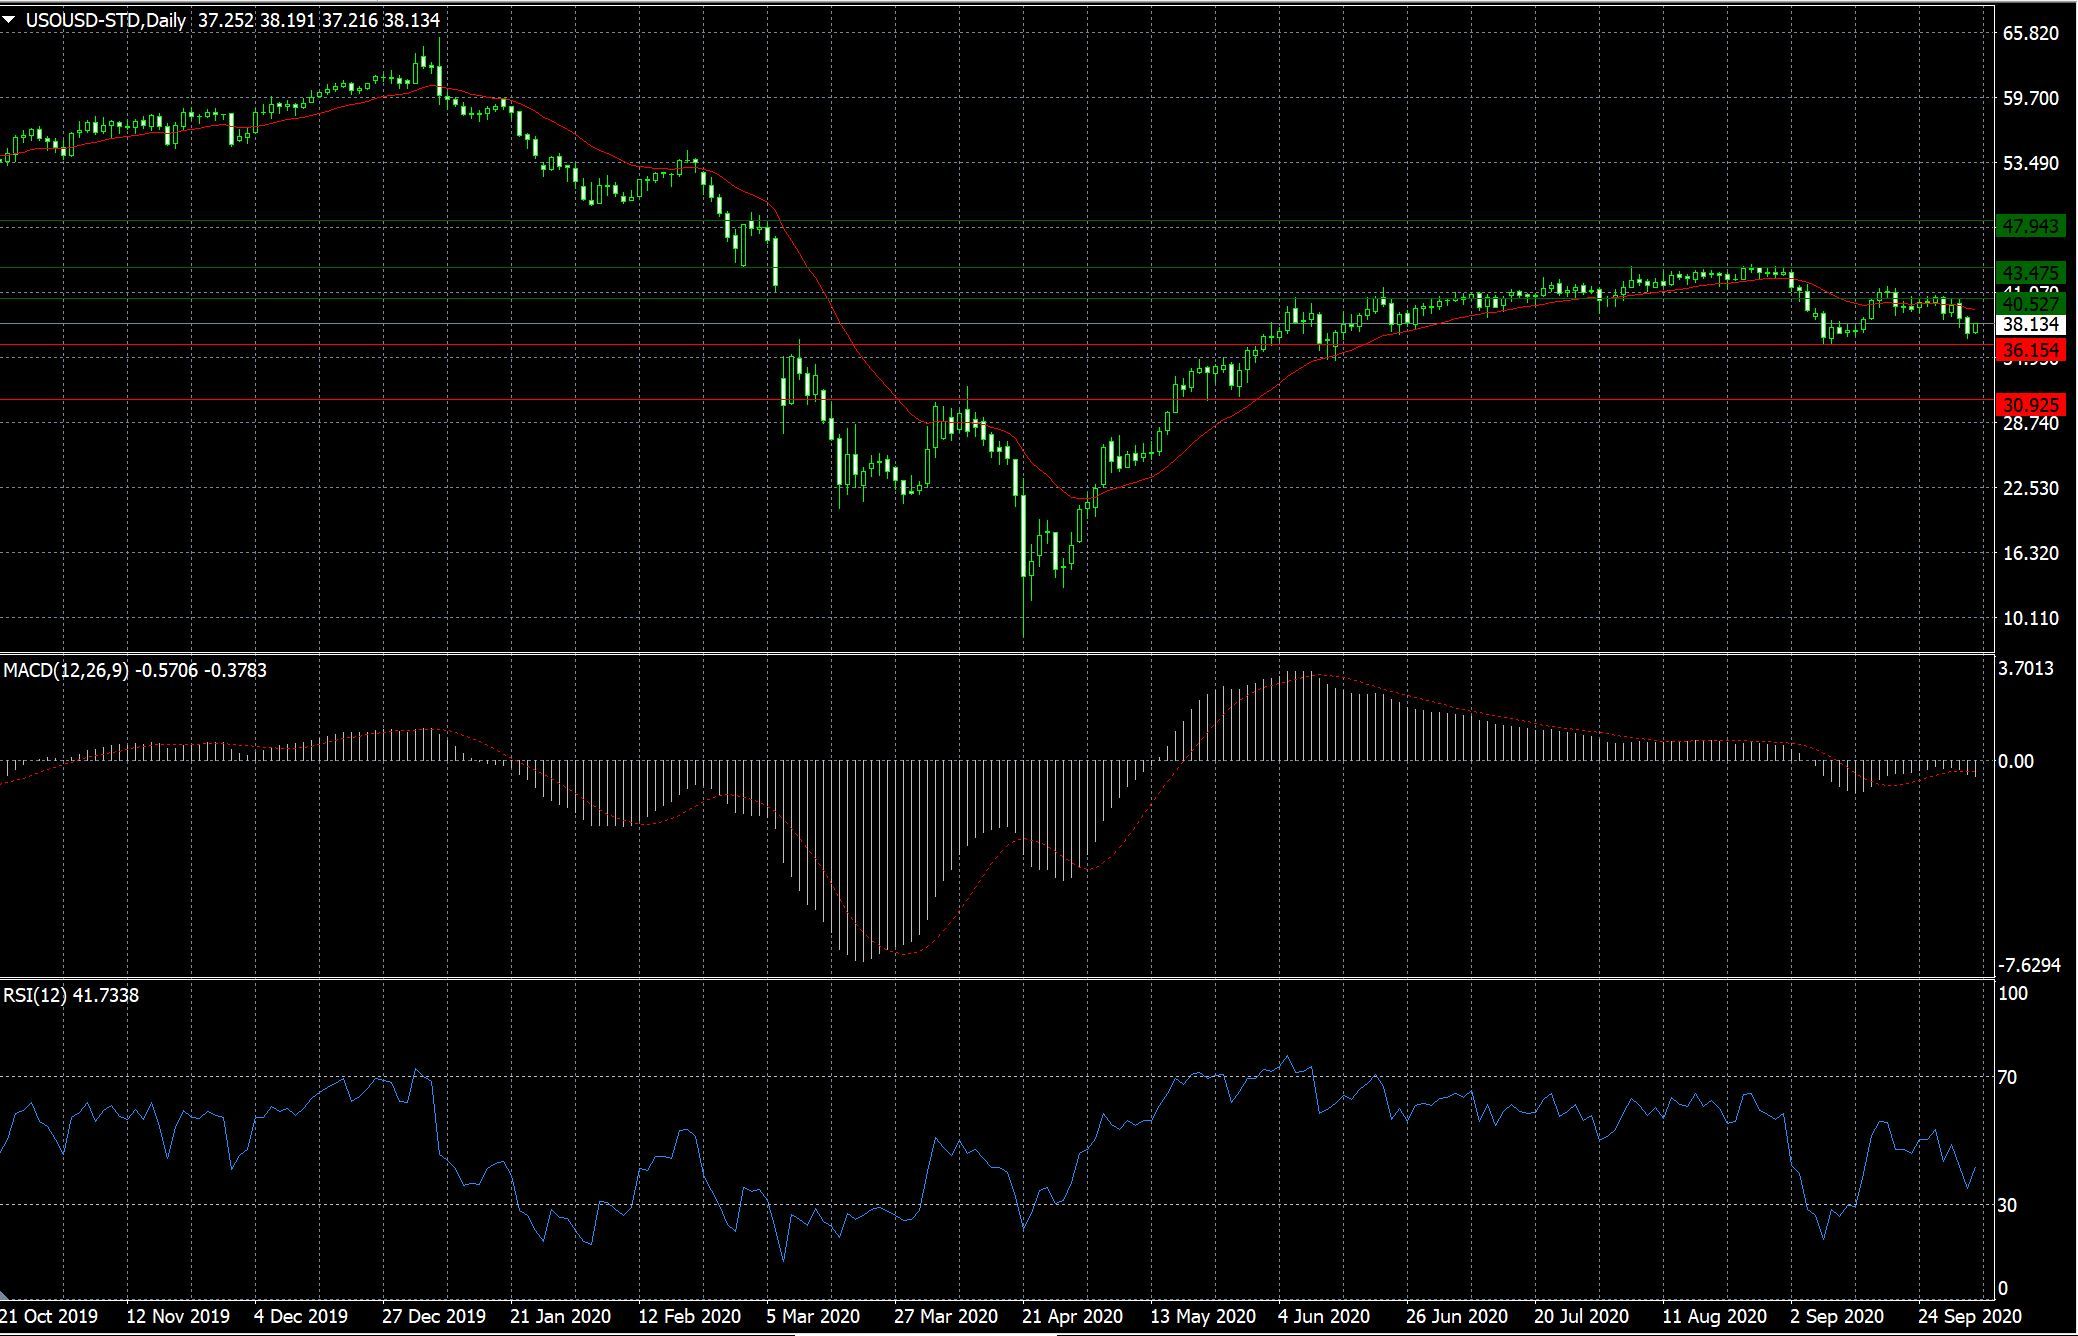Image resolution: width=2078 pixels, height=1336 pixels.
Task: Click the RSI 30 level label
Action: pos(2007,1206)
